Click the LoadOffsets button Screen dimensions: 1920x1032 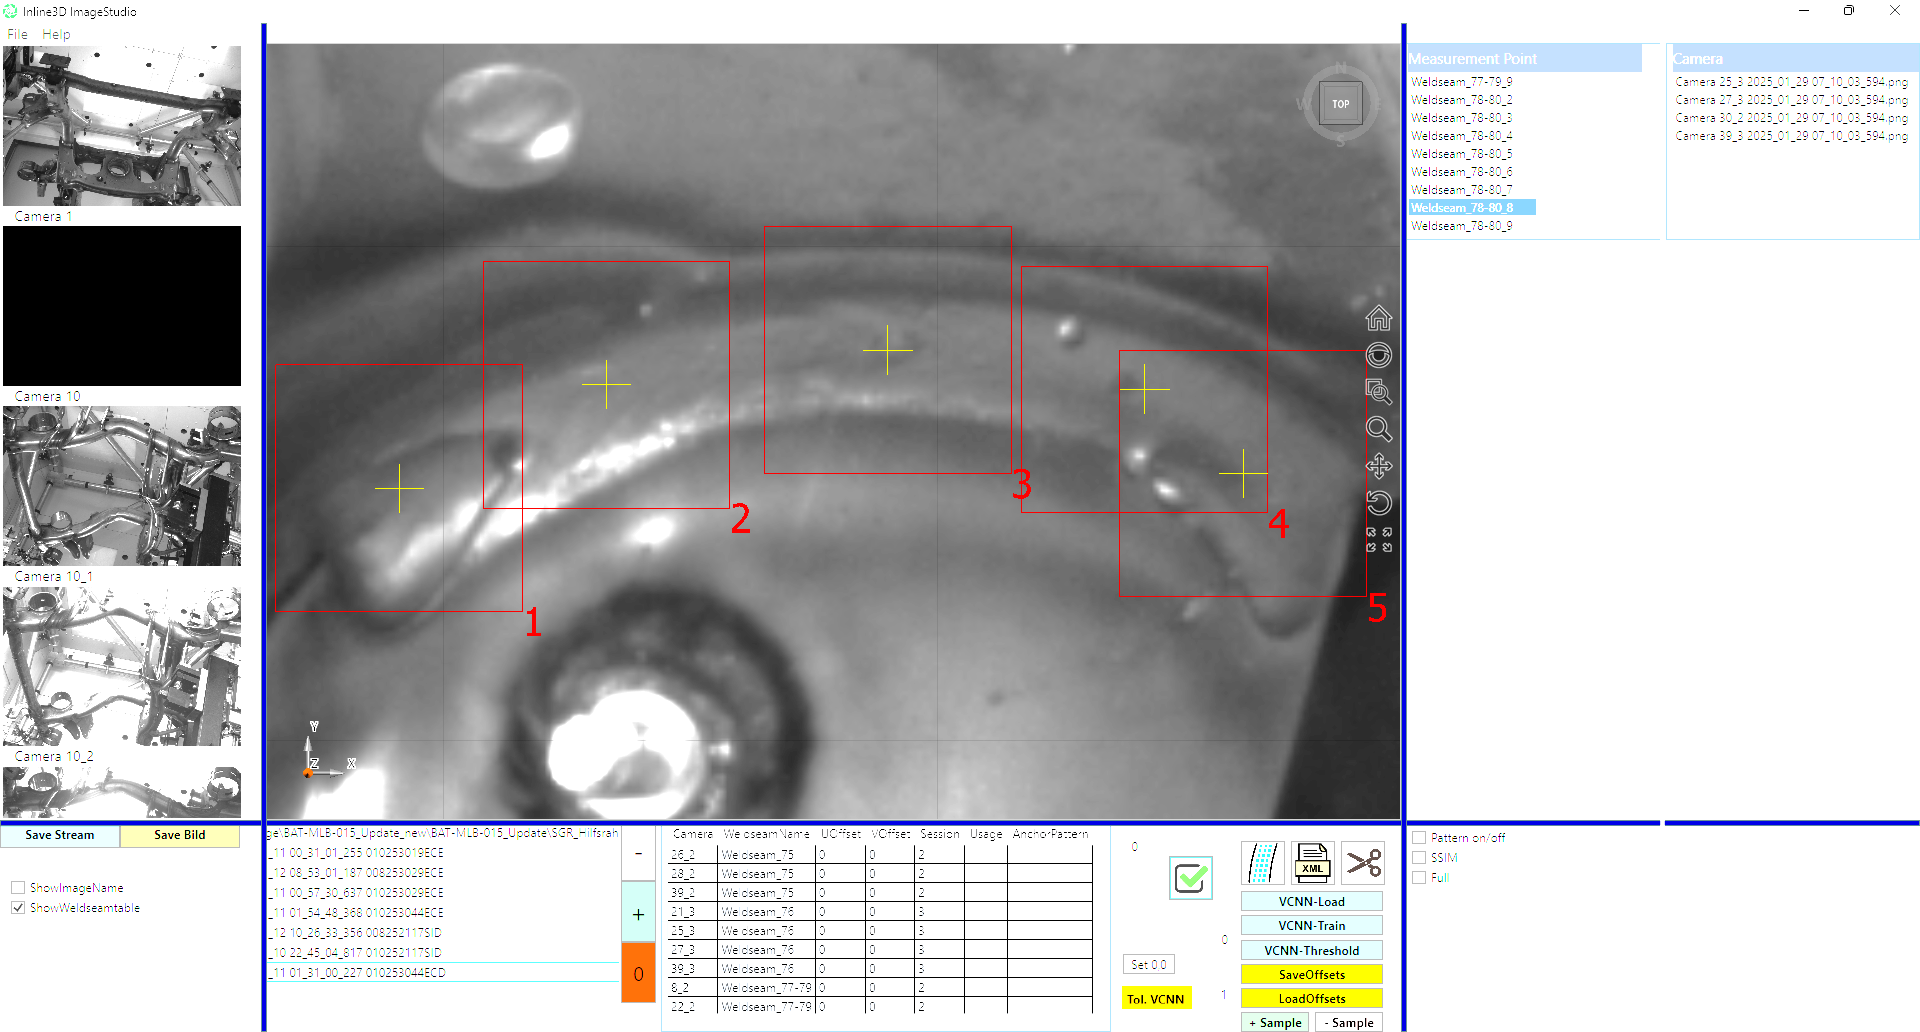[x=1311, y=999]
